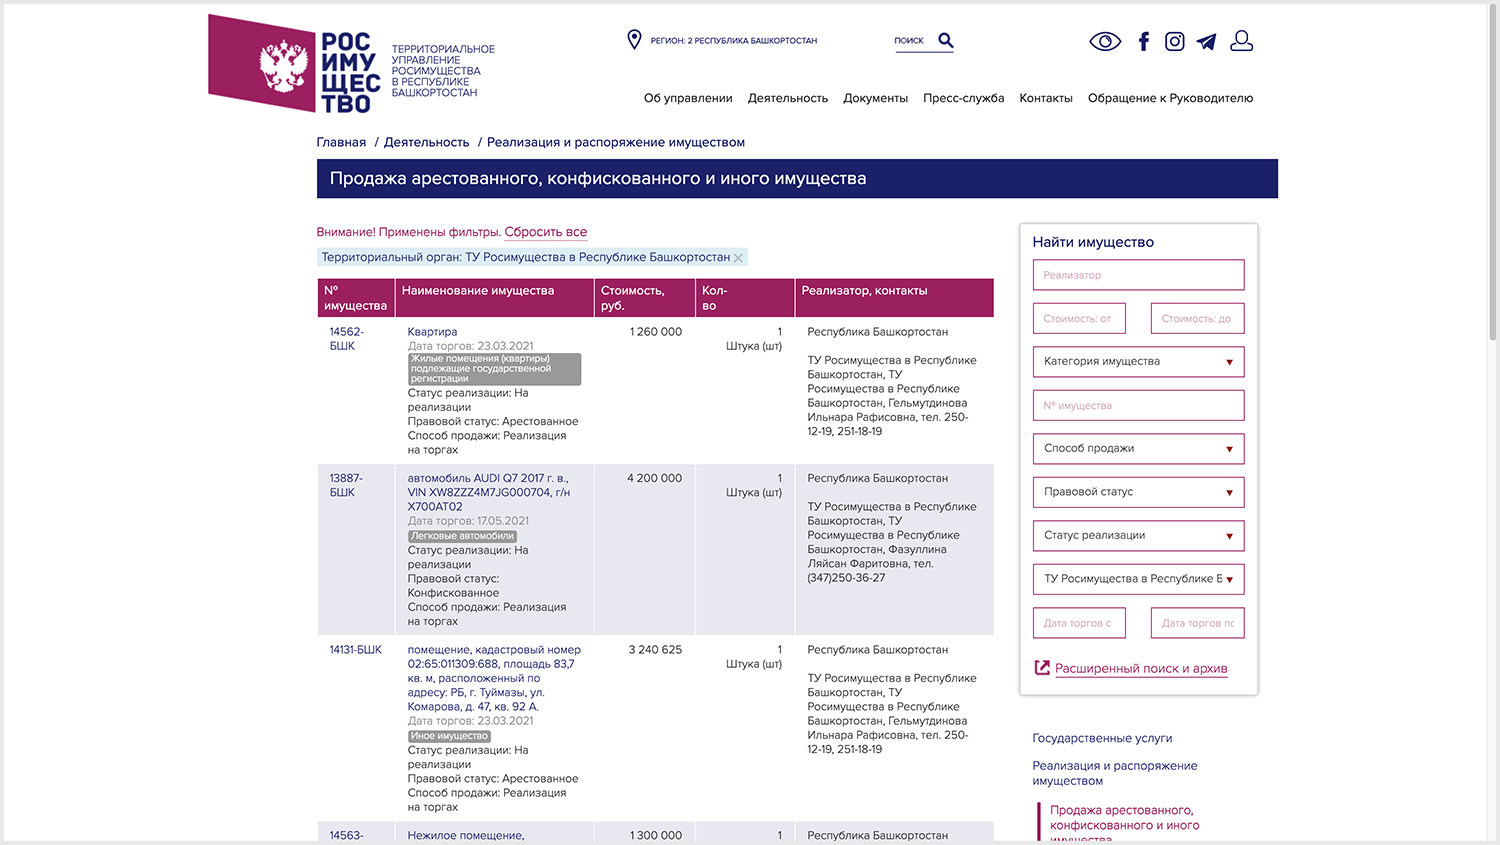Image resolution: width=1500 pixels, height=845 pixels.
Task: Click the search magnifier icon
Action: point(946,41)
